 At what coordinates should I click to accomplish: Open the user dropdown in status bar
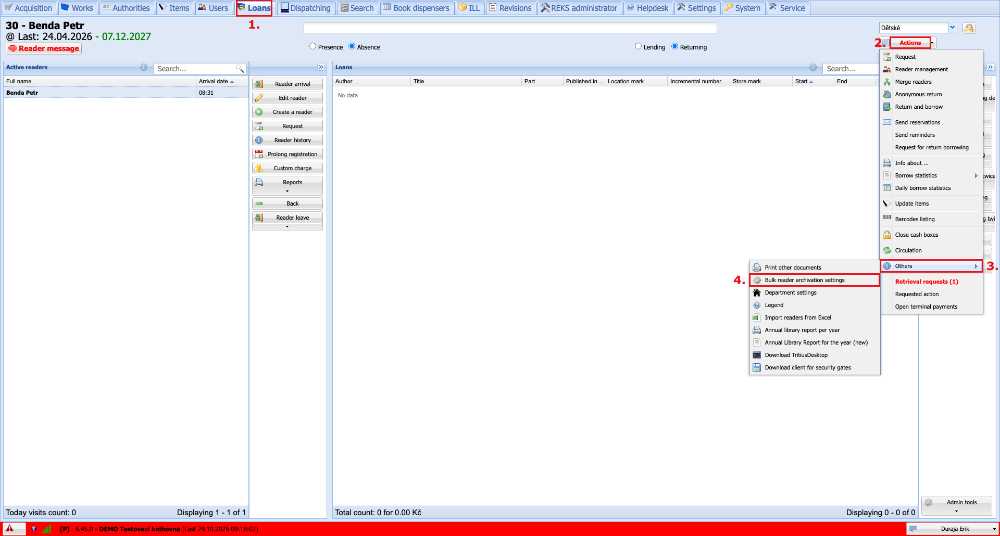[x=951, y=529]
